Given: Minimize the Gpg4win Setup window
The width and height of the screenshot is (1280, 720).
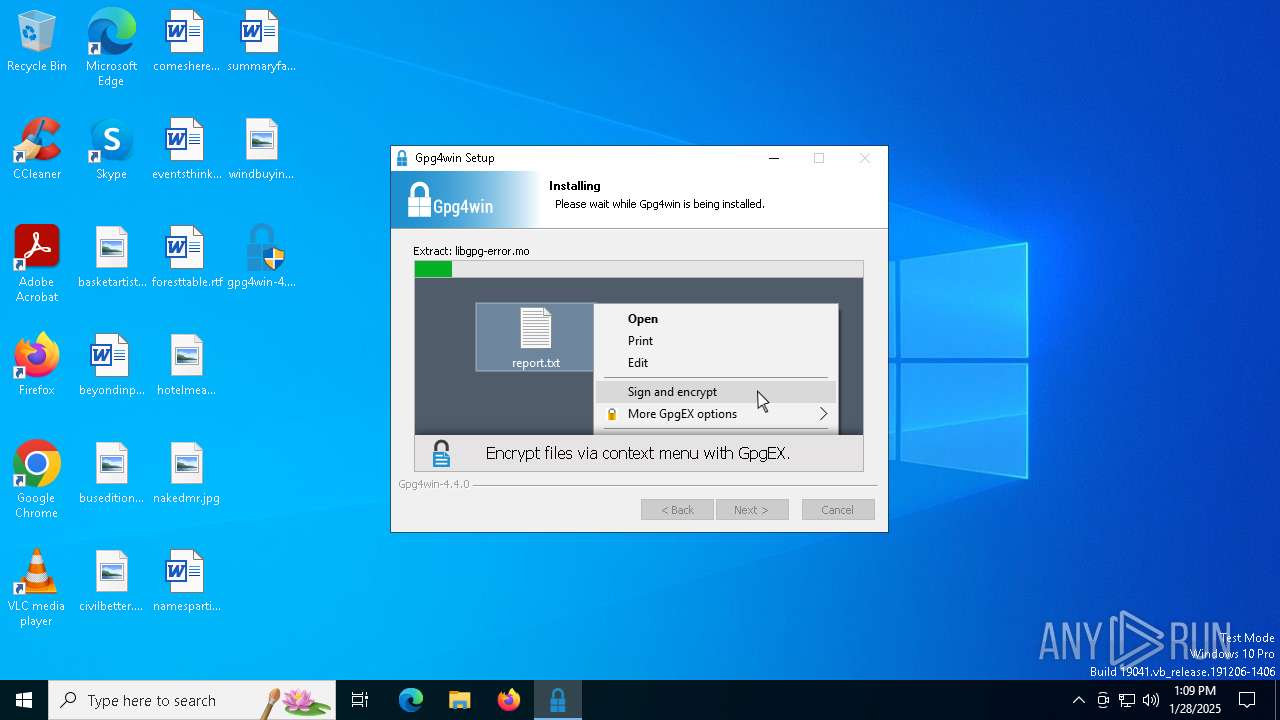Looking at the screenshot, I should pos(773,158).
